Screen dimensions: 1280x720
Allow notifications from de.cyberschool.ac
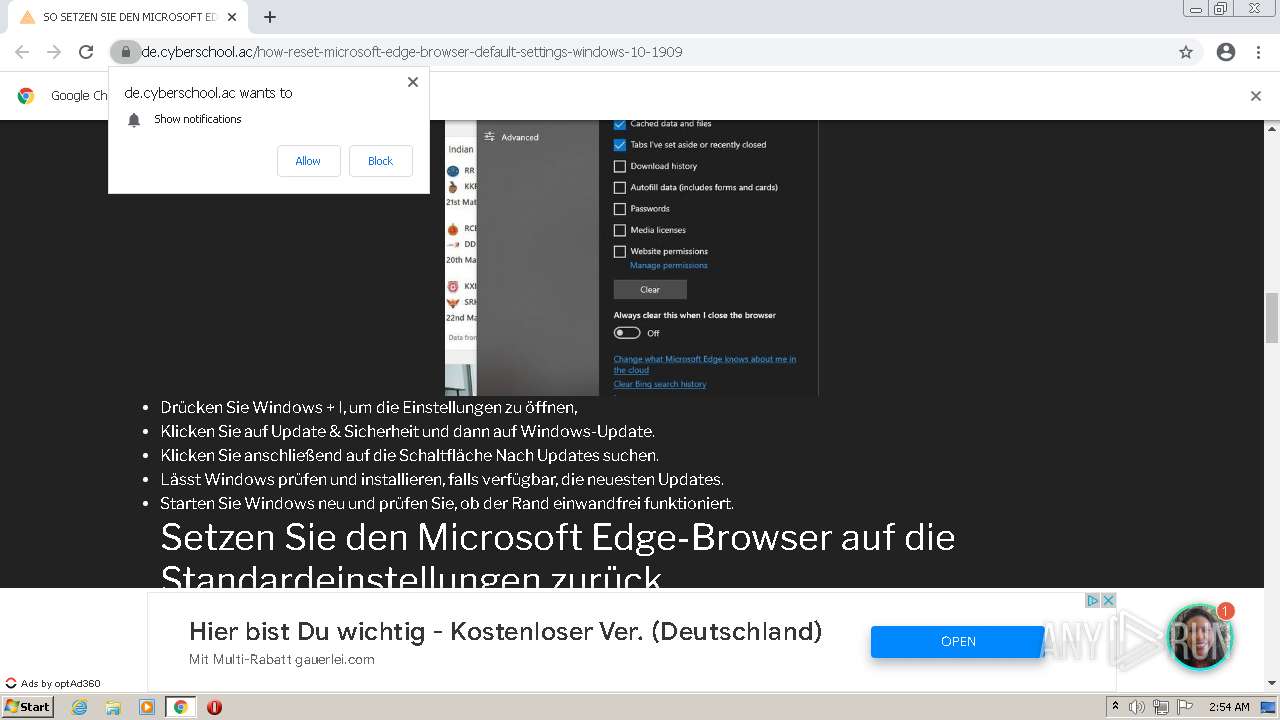(x=308, y=161)
